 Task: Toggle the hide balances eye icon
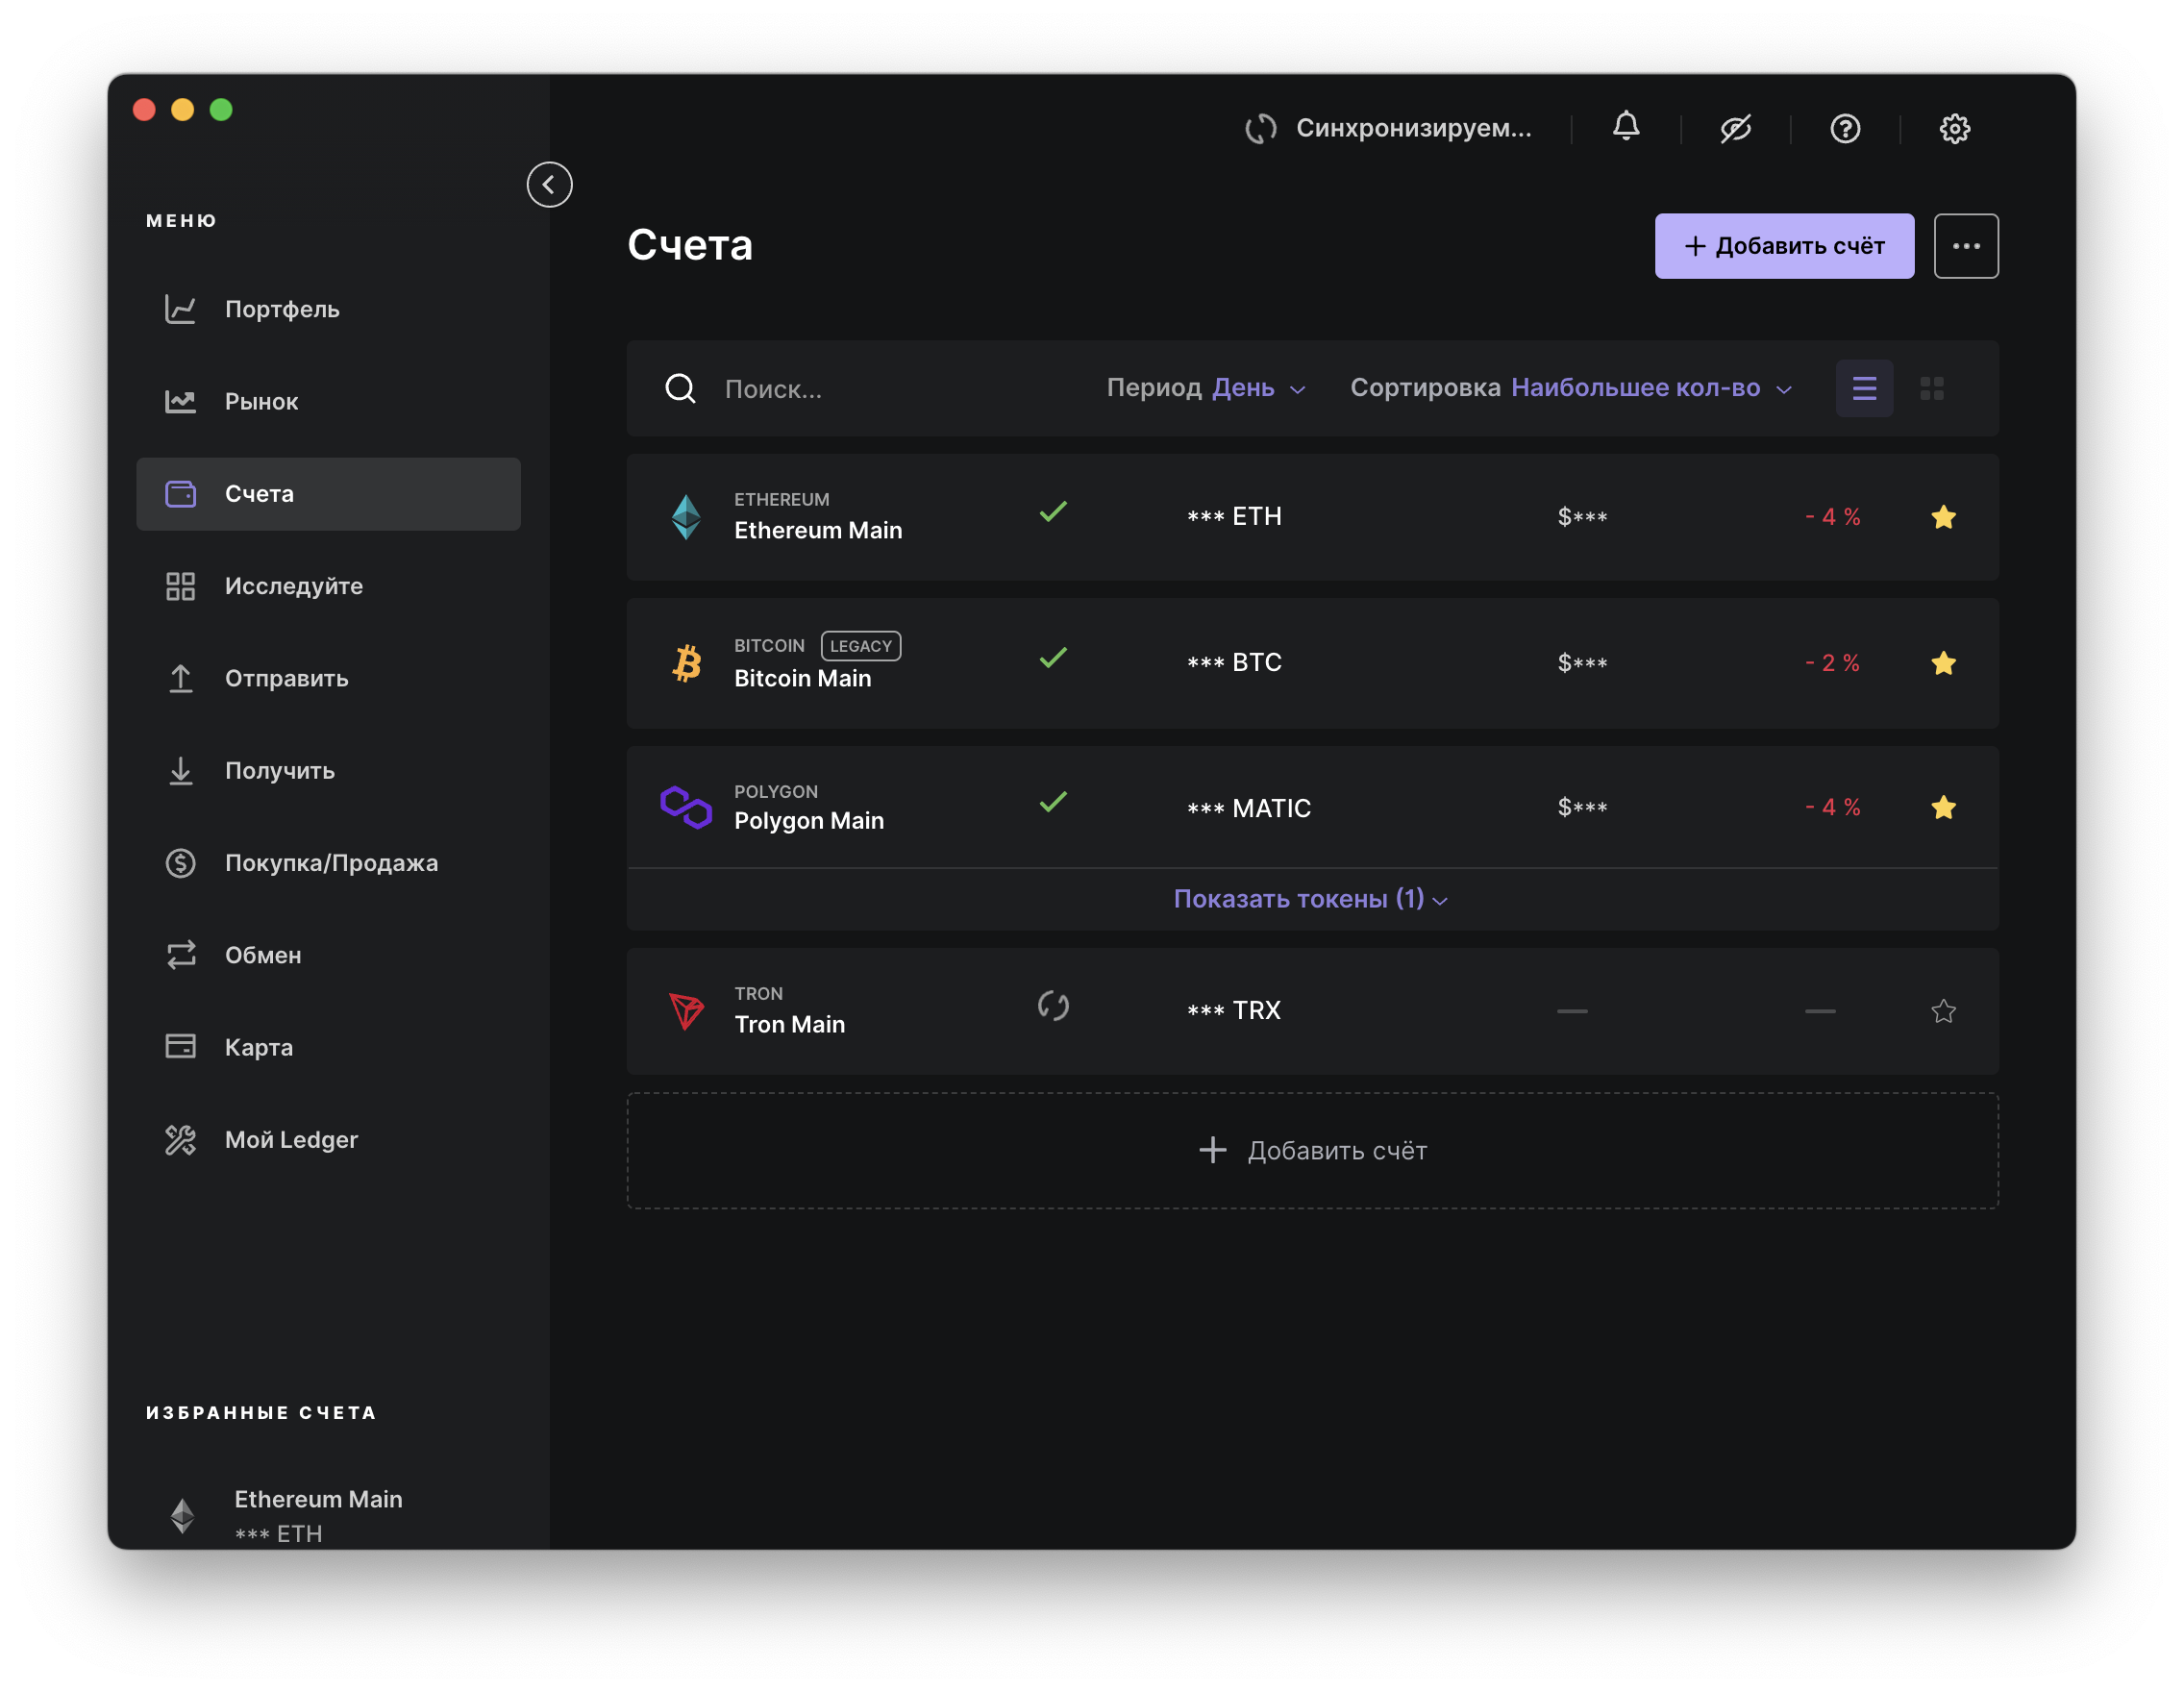pyautogui.click(x=1735, y=128)
